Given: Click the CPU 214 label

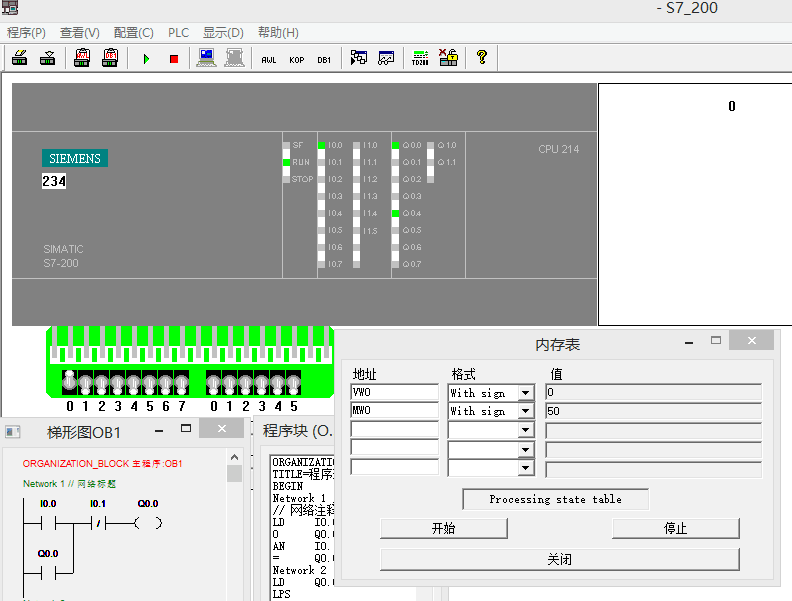Looking at the screenshot, I should point(559,149).
